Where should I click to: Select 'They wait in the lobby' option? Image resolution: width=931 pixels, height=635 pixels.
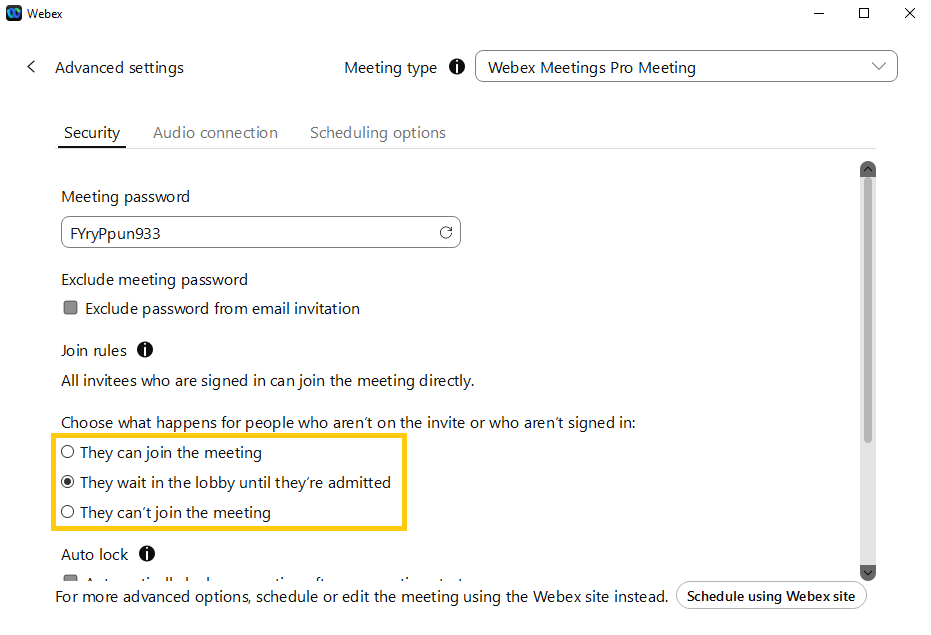tap(68, 482)
